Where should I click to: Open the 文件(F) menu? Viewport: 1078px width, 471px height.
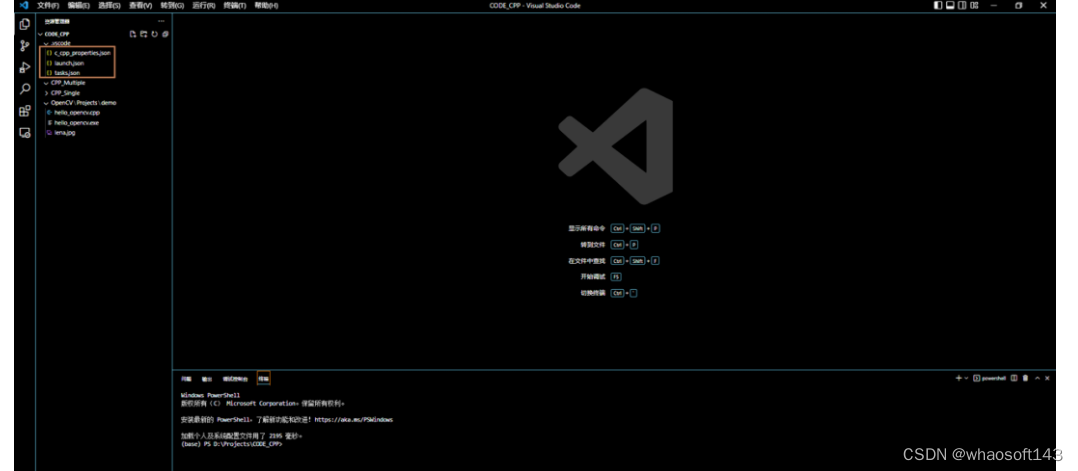point(47,5)
